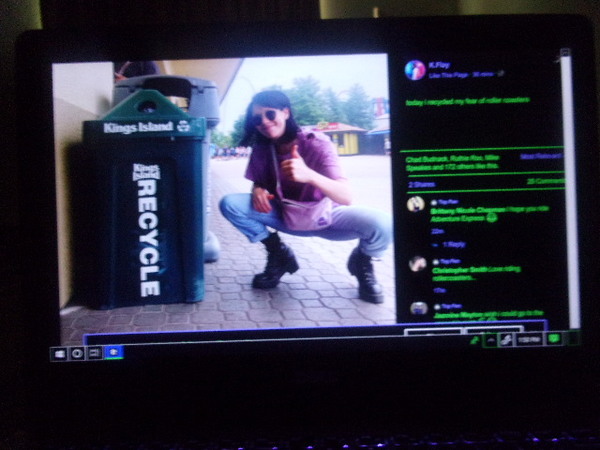Click the K.Flay page name link
This screenshot has width=600, height=450.
[x=441, y=64]
